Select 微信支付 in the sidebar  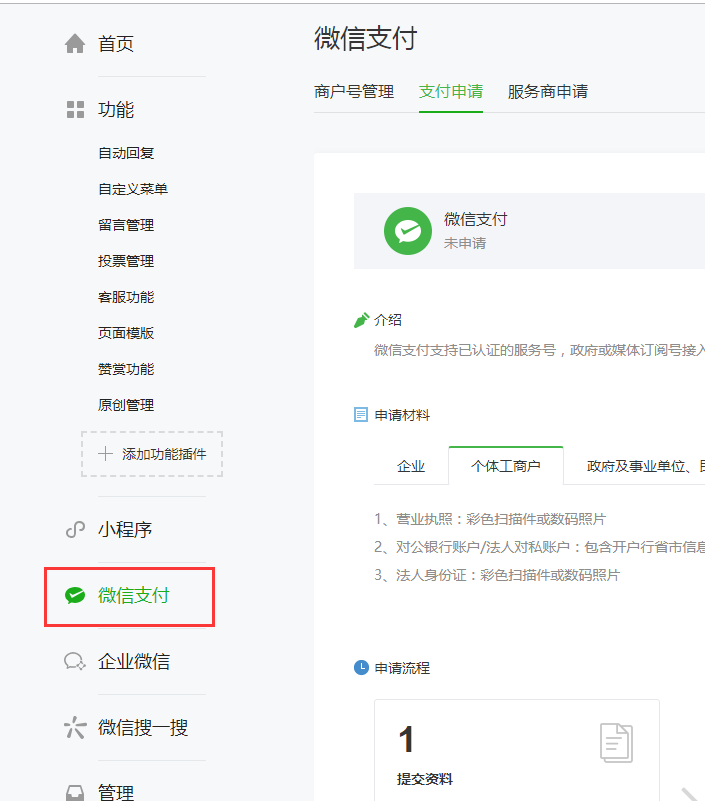[x=133, y=596]
